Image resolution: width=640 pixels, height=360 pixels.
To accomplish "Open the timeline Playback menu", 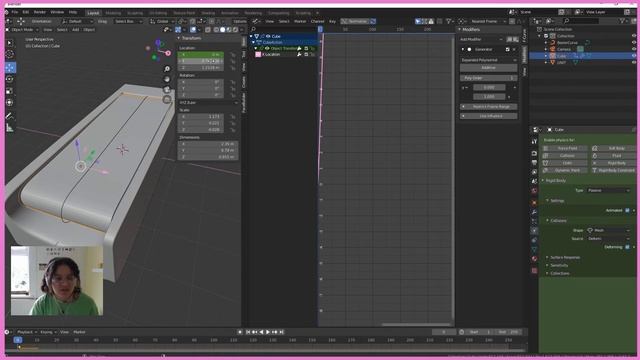I will (27, 332).
